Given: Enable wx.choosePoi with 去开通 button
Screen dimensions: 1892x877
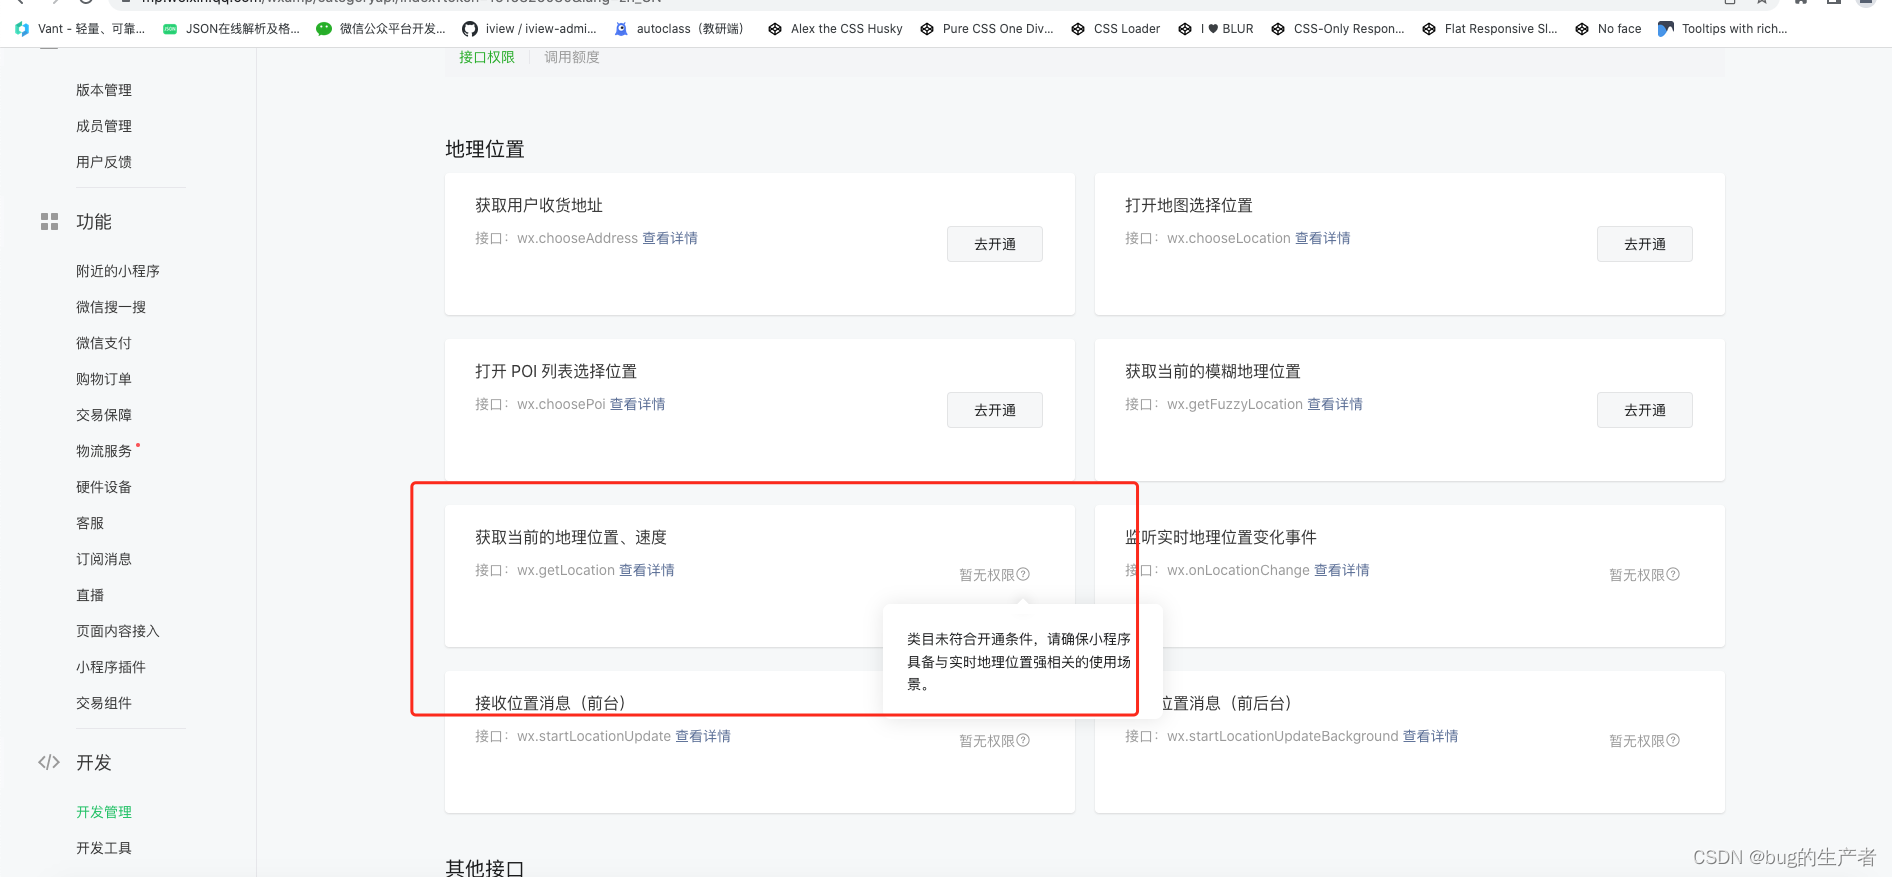Looking at the screenshot, I should coord(994,410).
